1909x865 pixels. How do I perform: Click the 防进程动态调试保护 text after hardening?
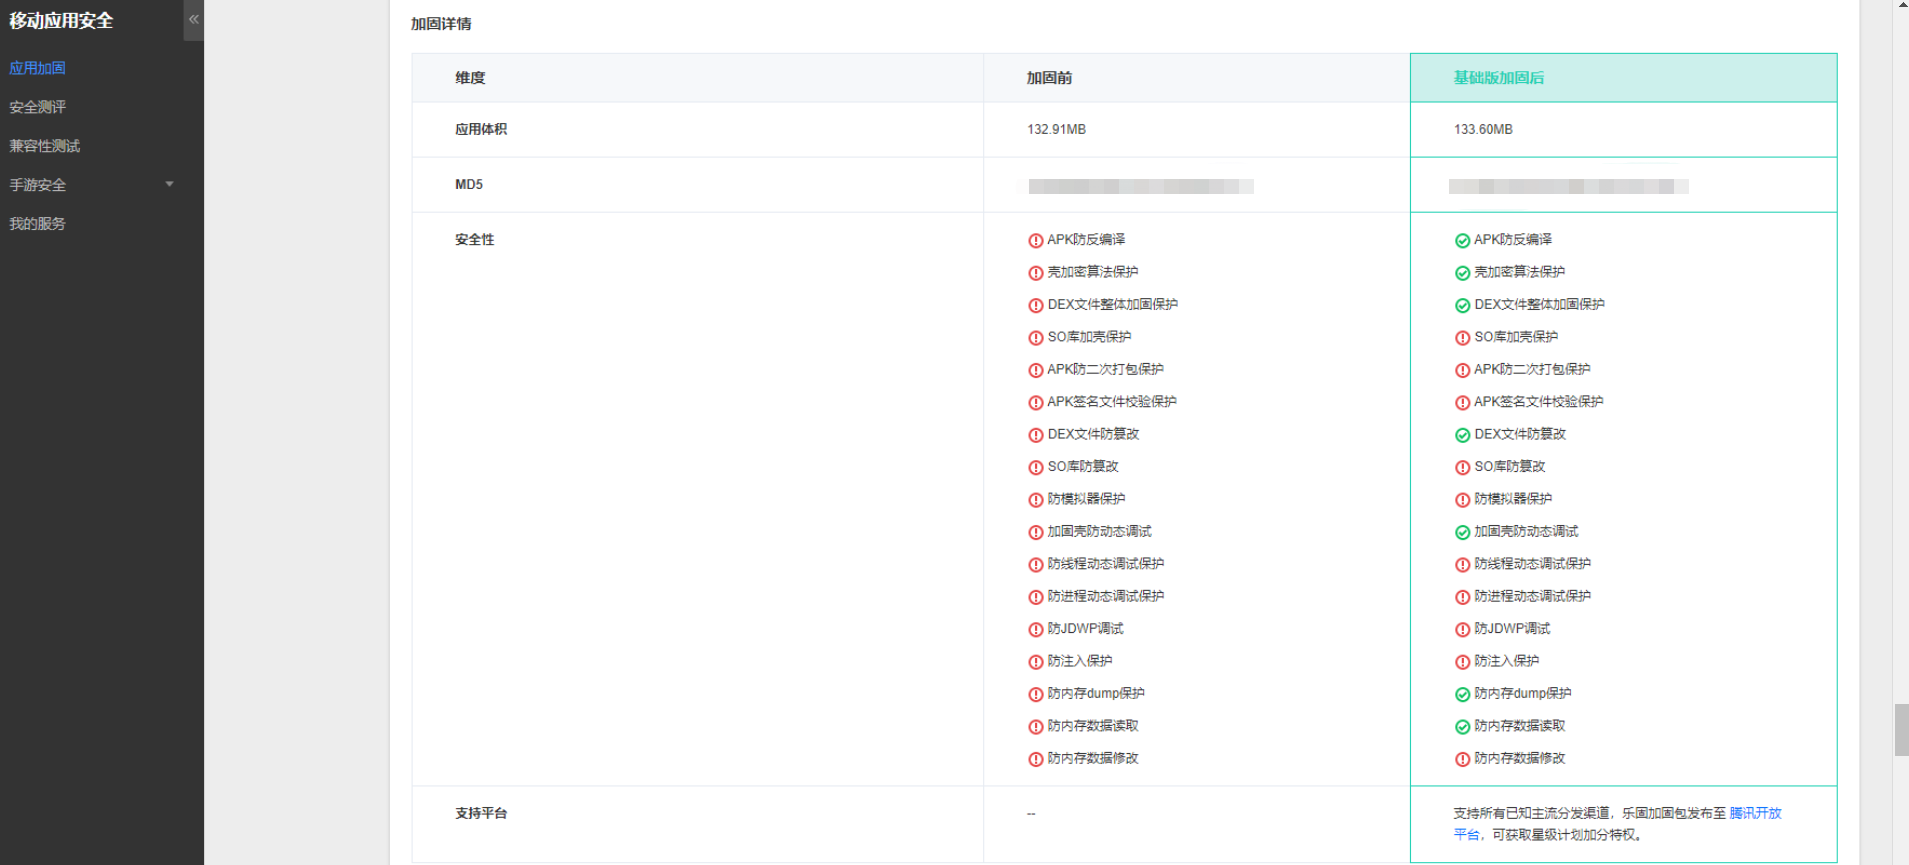point(1533,596)
